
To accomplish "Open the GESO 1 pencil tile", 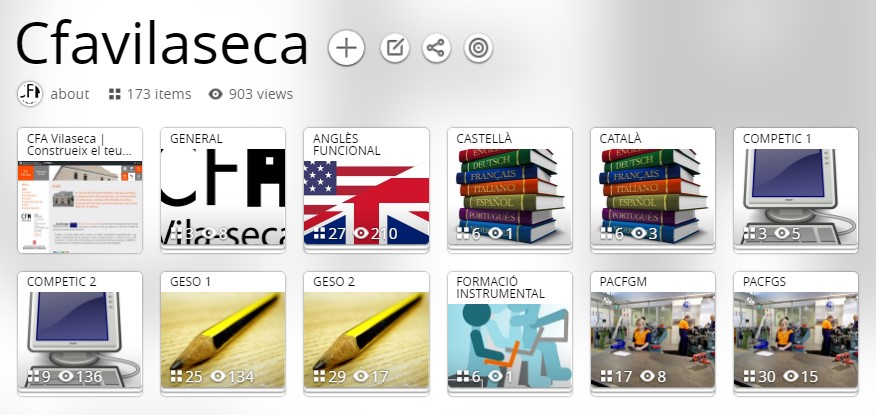I will (223, 333).
